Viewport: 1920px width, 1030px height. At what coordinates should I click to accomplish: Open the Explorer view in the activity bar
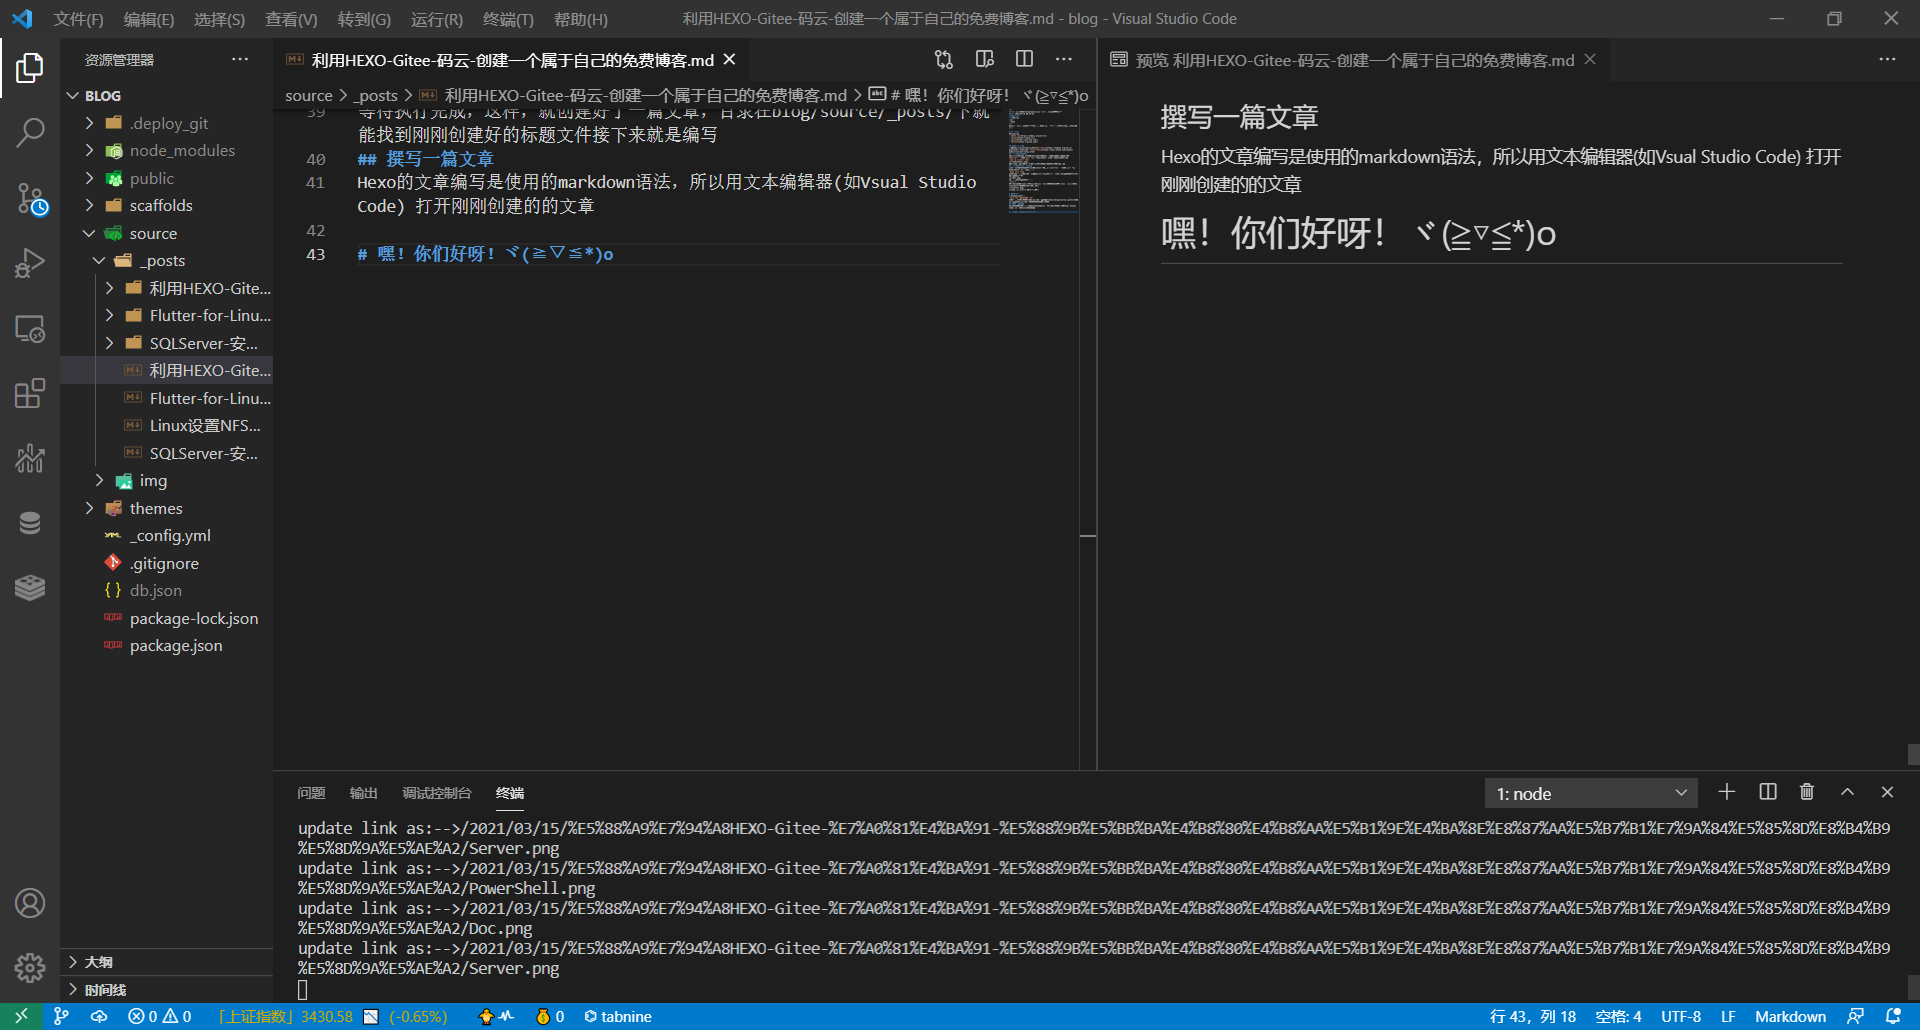click(30, 68)
